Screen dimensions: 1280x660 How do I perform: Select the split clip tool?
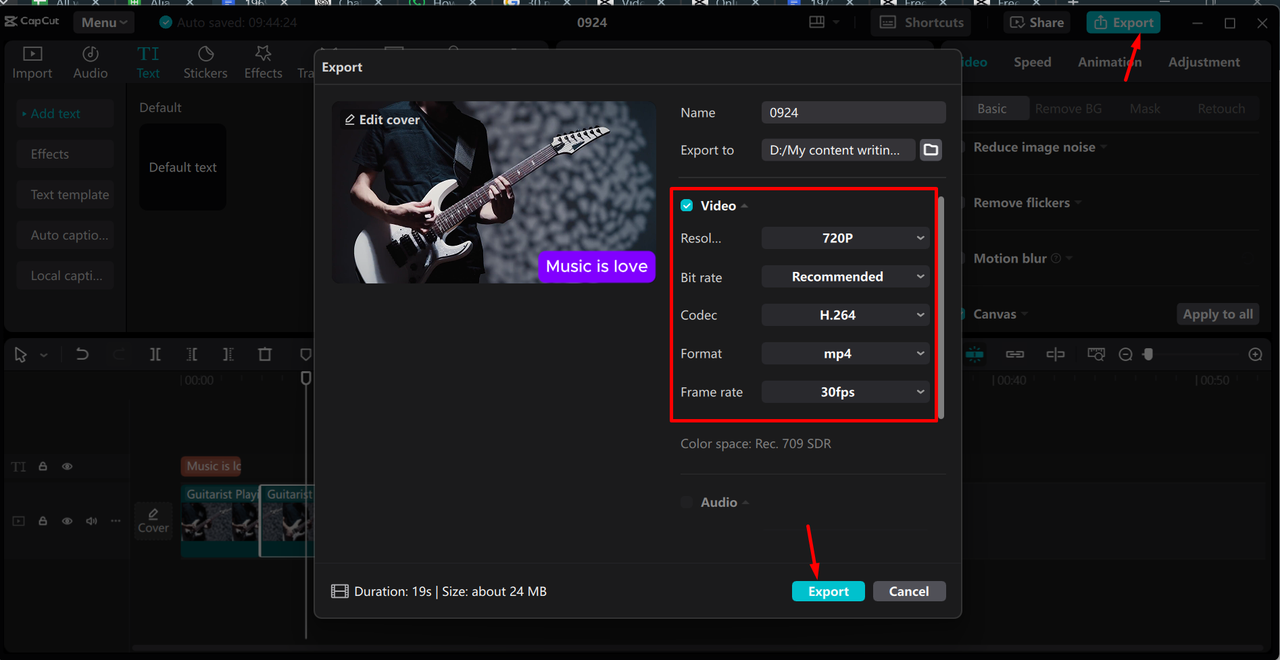tap(155, 354)
